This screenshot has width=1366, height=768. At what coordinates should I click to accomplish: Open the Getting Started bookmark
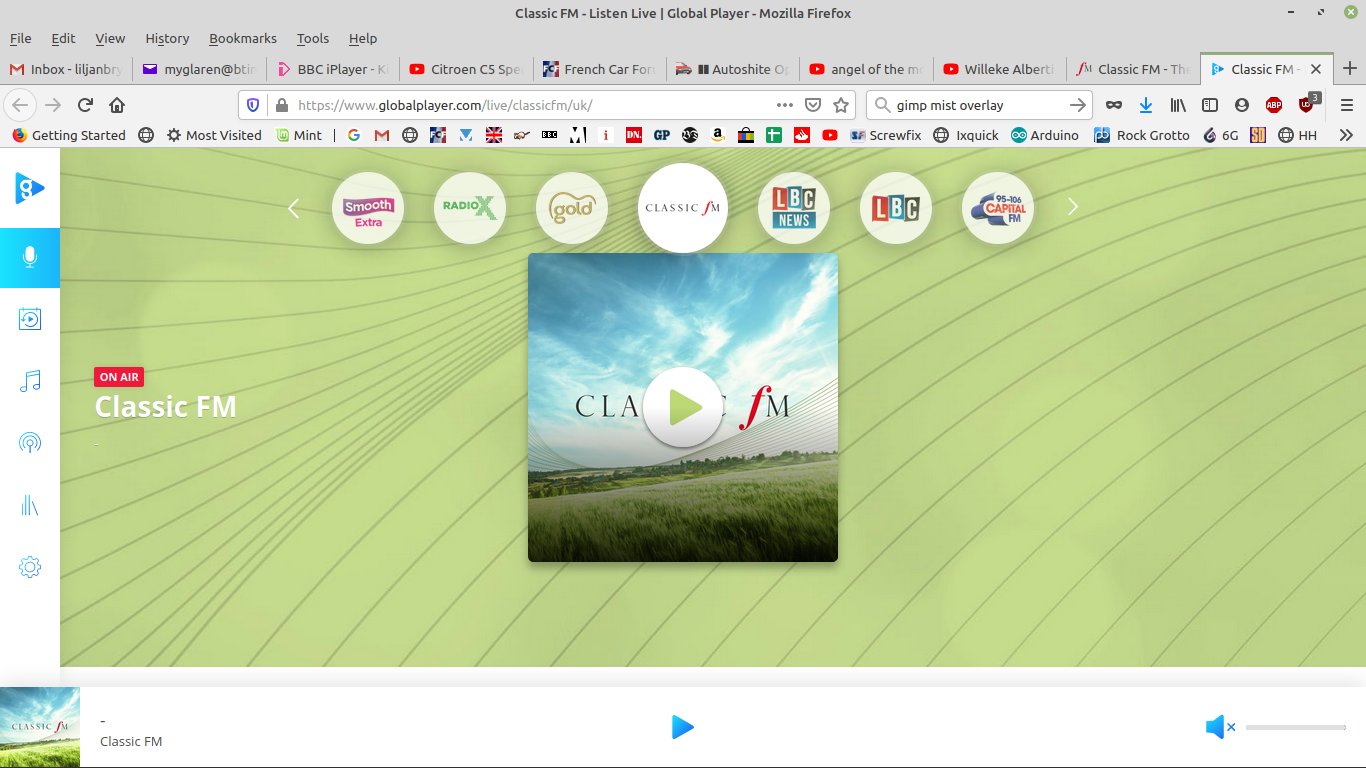coord(68,135)
